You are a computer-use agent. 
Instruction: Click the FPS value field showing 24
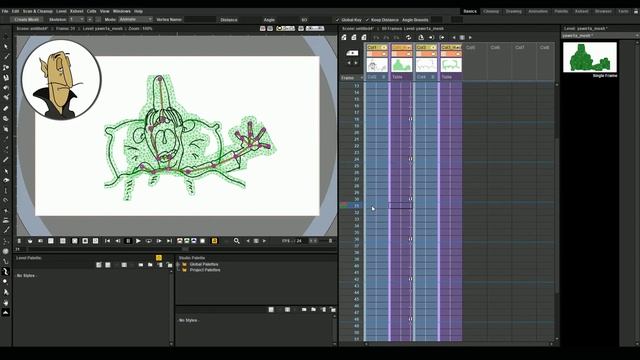299,241
